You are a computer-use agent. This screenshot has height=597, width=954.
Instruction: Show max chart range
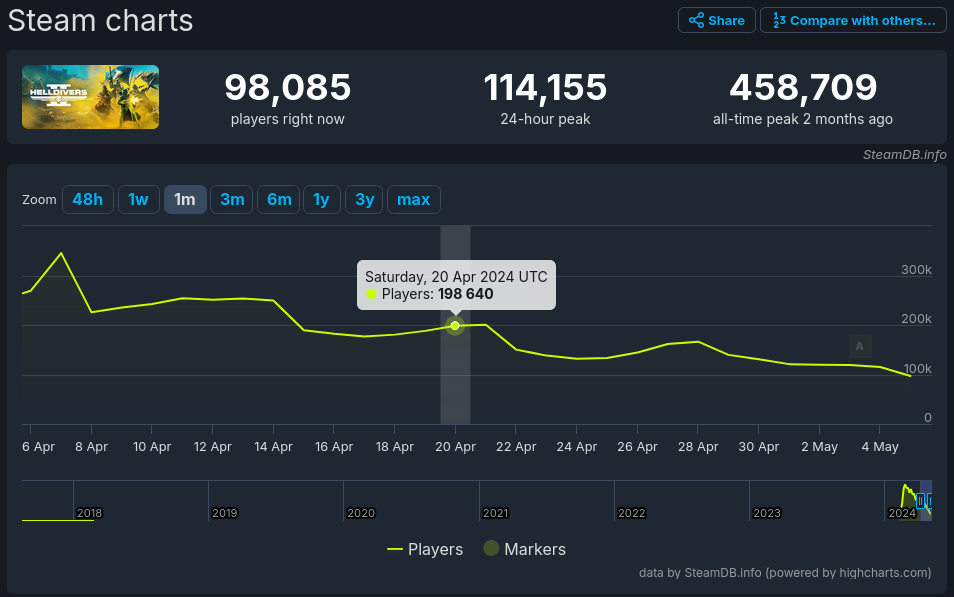[414, 200]
